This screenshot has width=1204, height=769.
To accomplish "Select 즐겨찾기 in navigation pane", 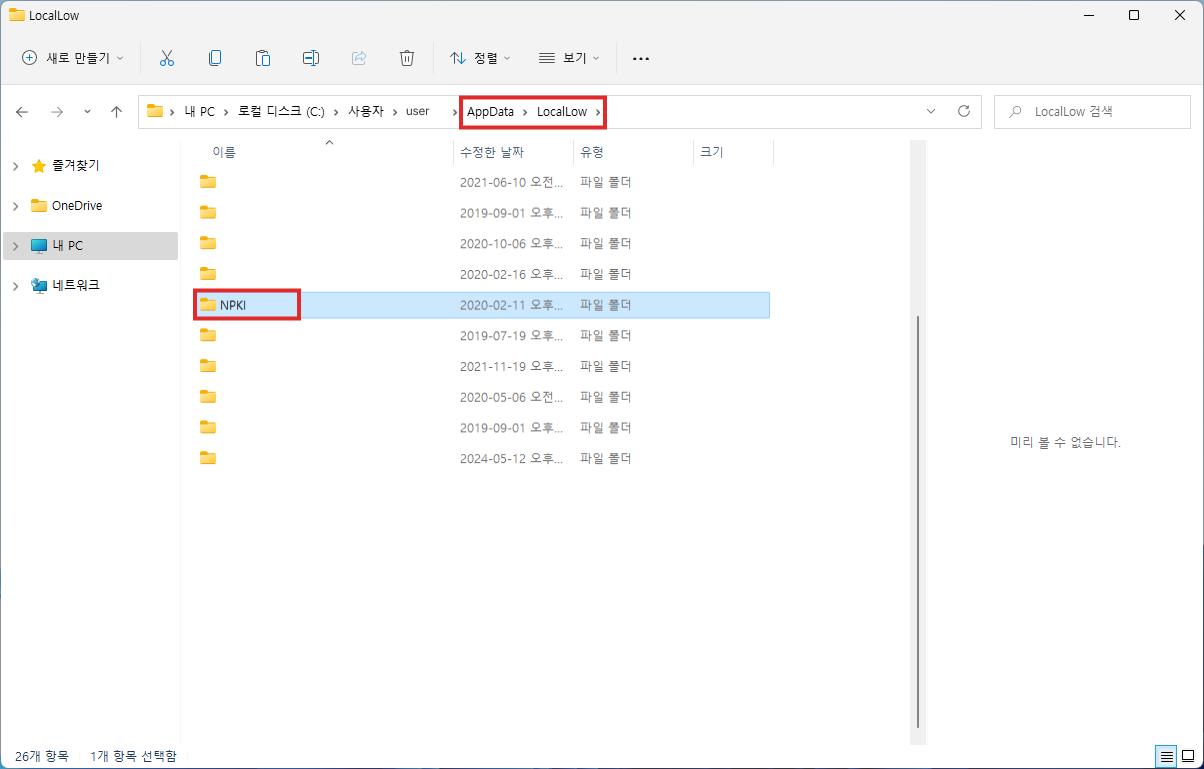I will (75, 166).
